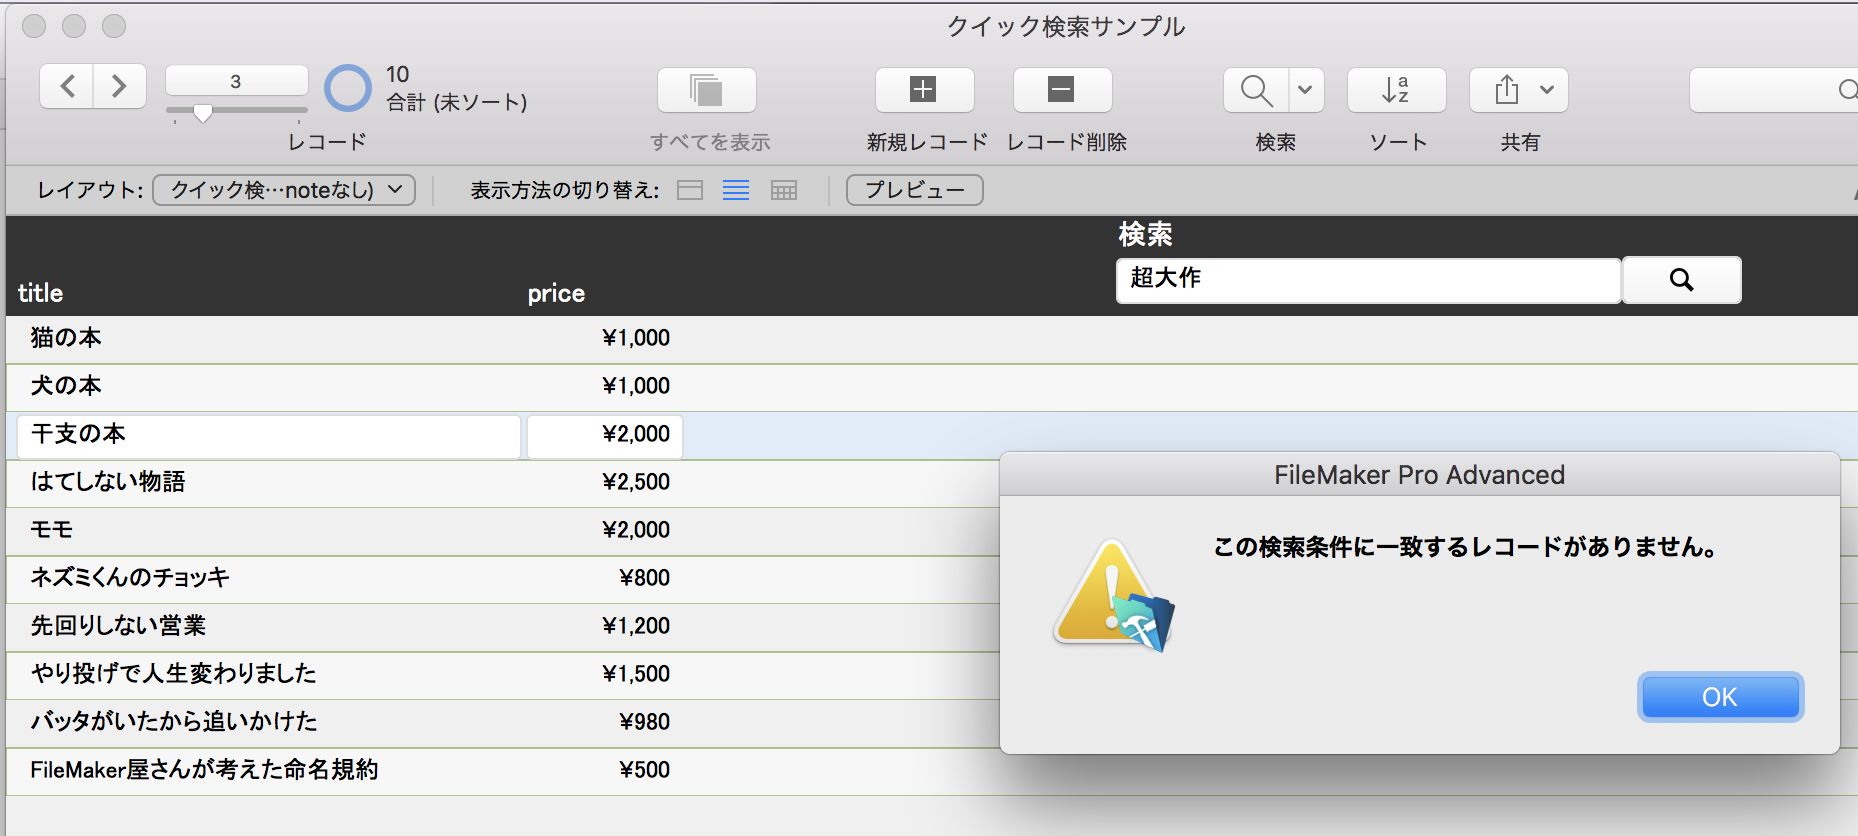Click the ¥500 price value
This screenshot has width=1858, height=836.
coord(645,770)
